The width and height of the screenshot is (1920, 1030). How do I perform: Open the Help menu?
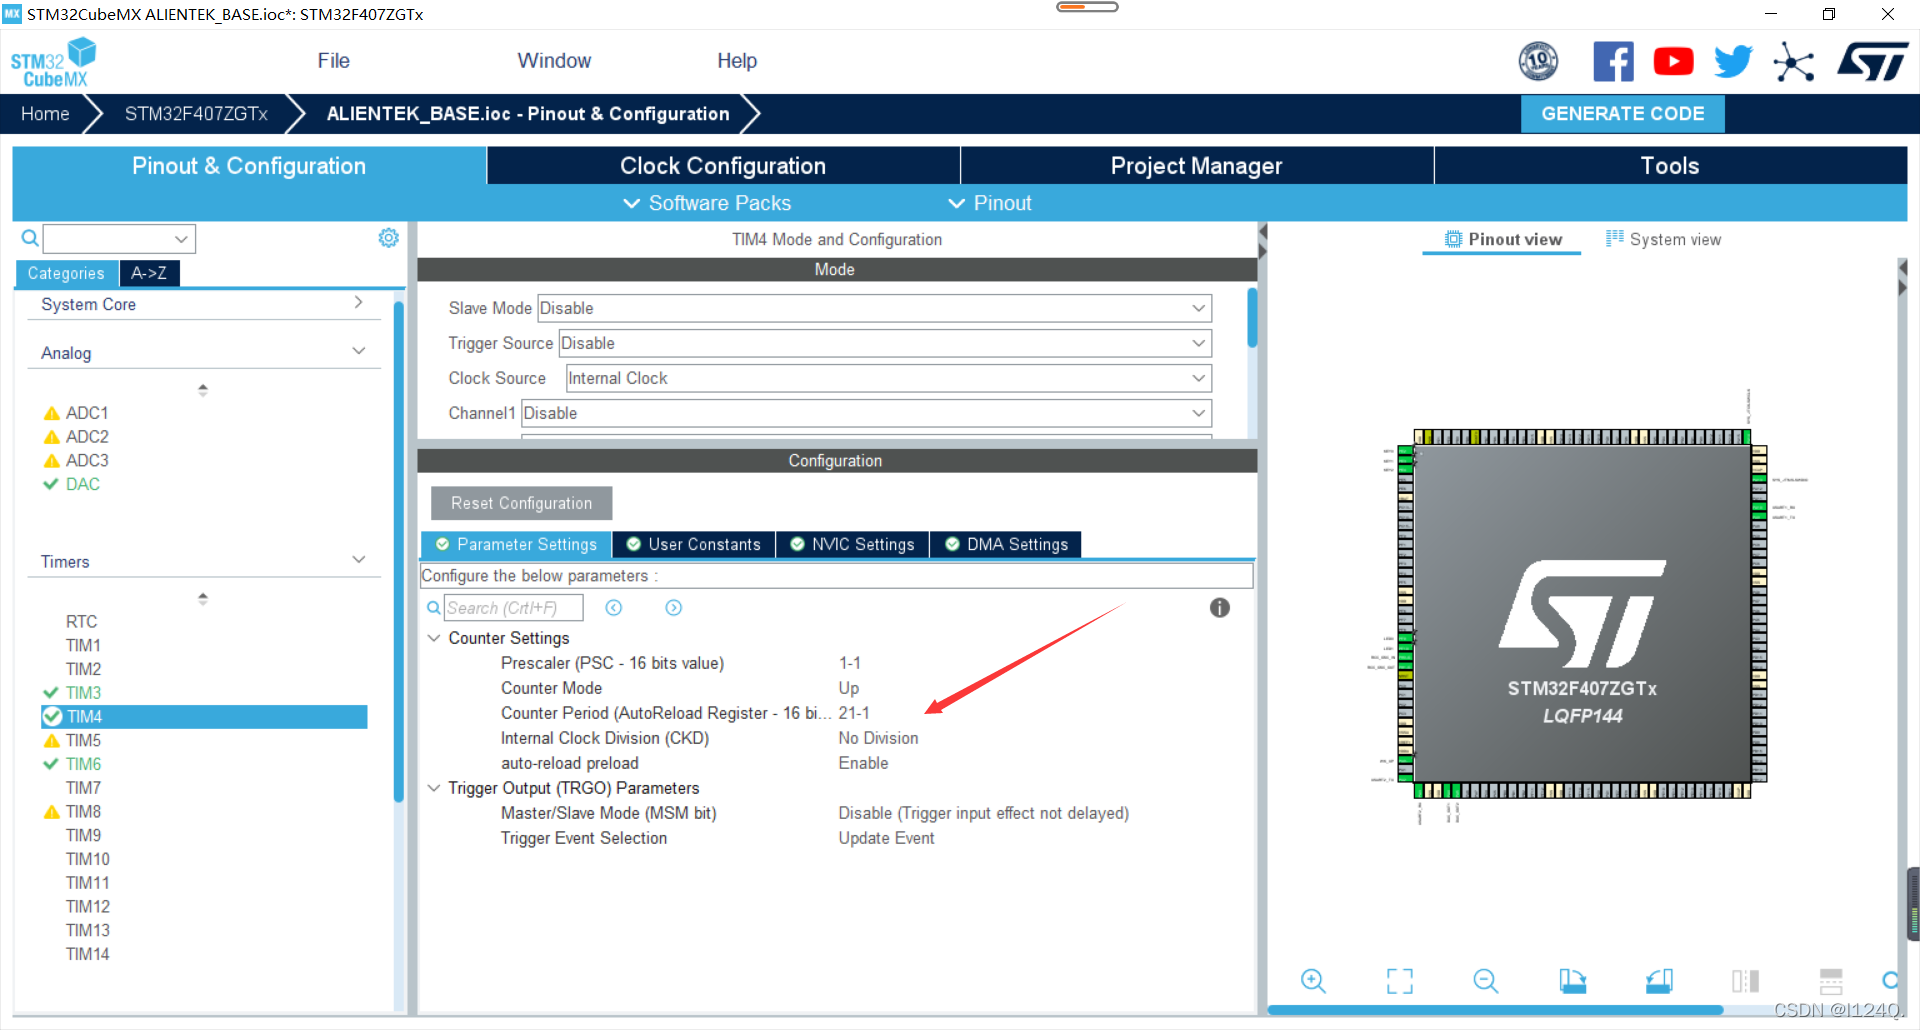(737, 61)
